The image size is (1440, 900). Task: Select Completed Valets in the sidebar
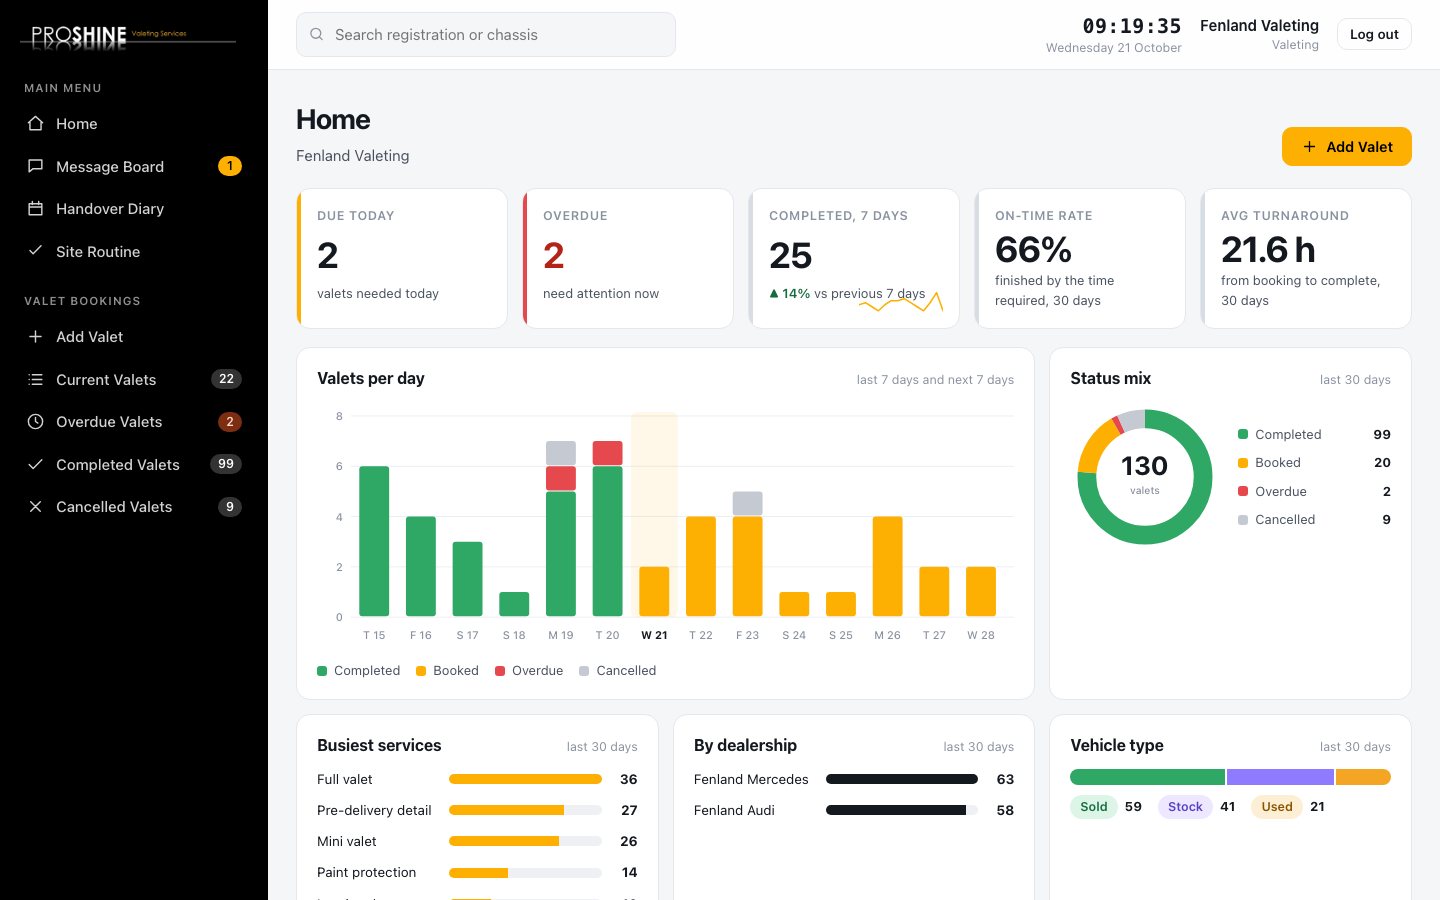[134, 464]
